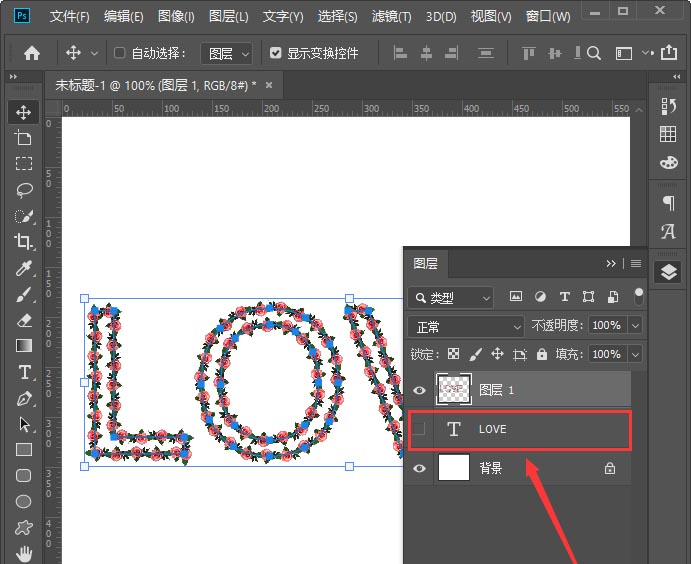This screenshot has width=691, height=564.
Task: Uncheck 显示变换控件 checkbox
Action: 276,53
